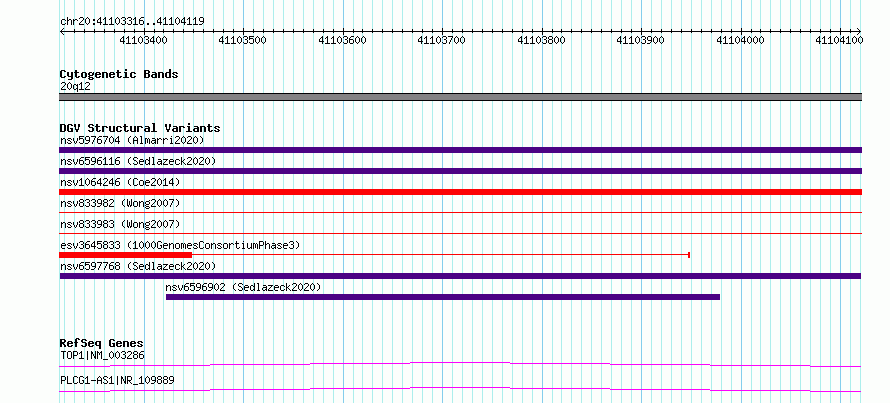
Task: Click the left arrowhead of the ruler
Action: coord(62,31)
